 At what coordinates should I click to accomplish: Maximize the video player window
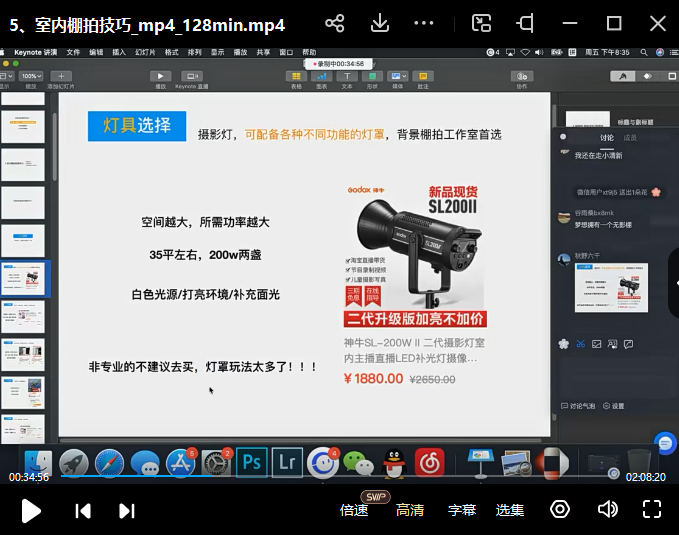tap(614, 23)
